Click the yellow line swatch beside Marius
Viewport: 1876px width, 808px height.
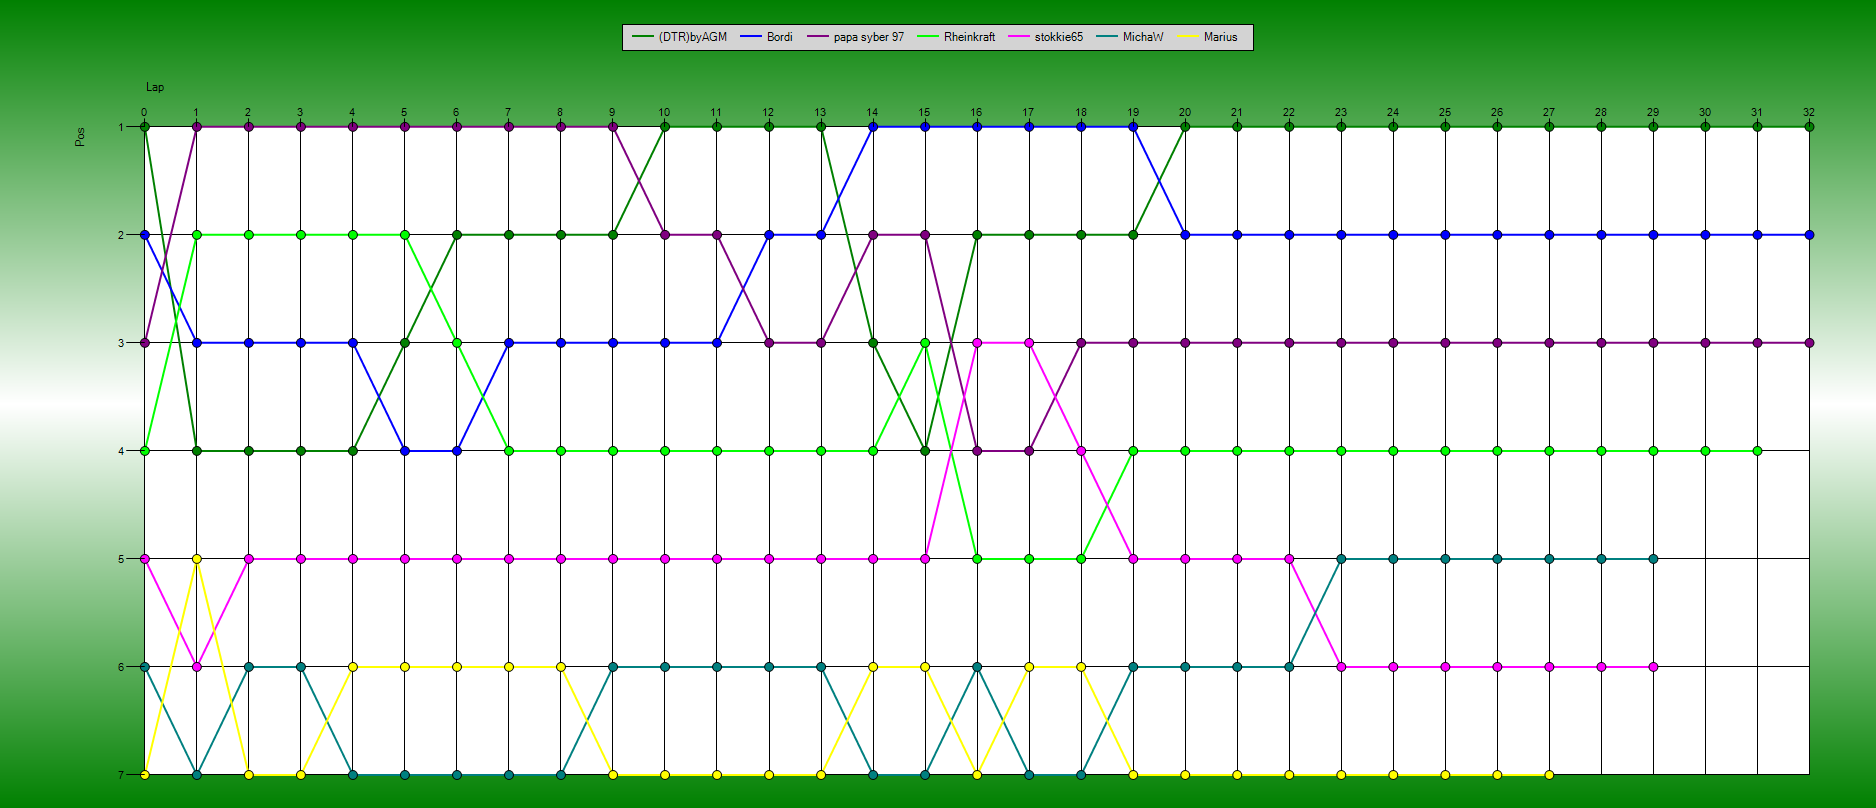[x=1189, y=37]
